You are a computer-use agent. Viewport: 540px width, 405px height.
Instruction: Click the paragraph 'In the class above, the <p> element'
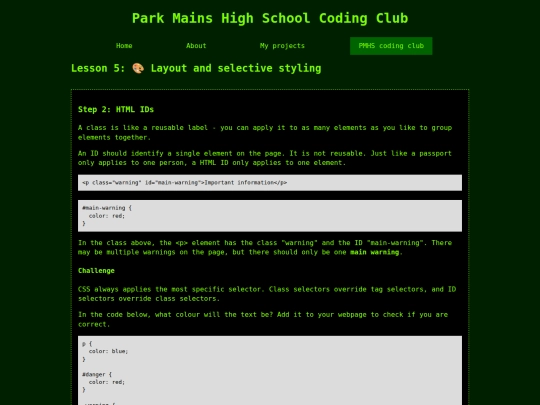pos(265,247)
